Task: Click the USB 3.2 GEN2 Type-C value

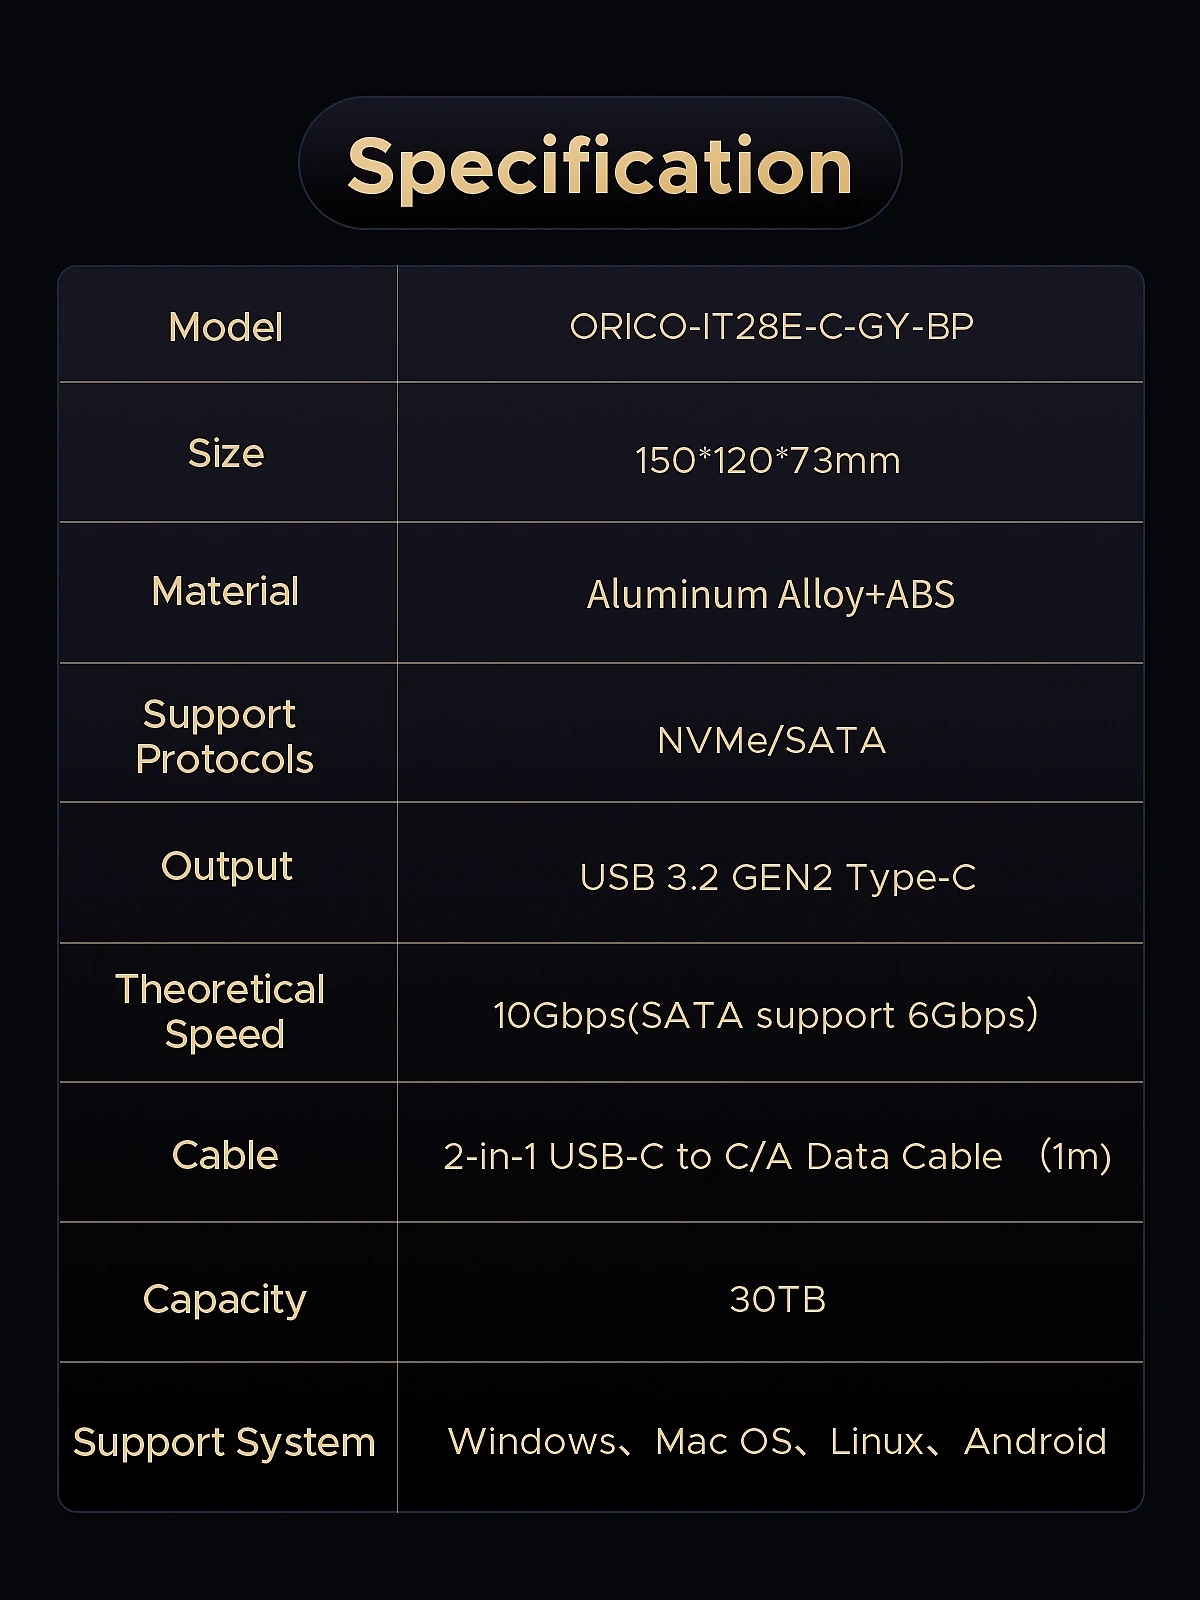Action: pos(777,877)
